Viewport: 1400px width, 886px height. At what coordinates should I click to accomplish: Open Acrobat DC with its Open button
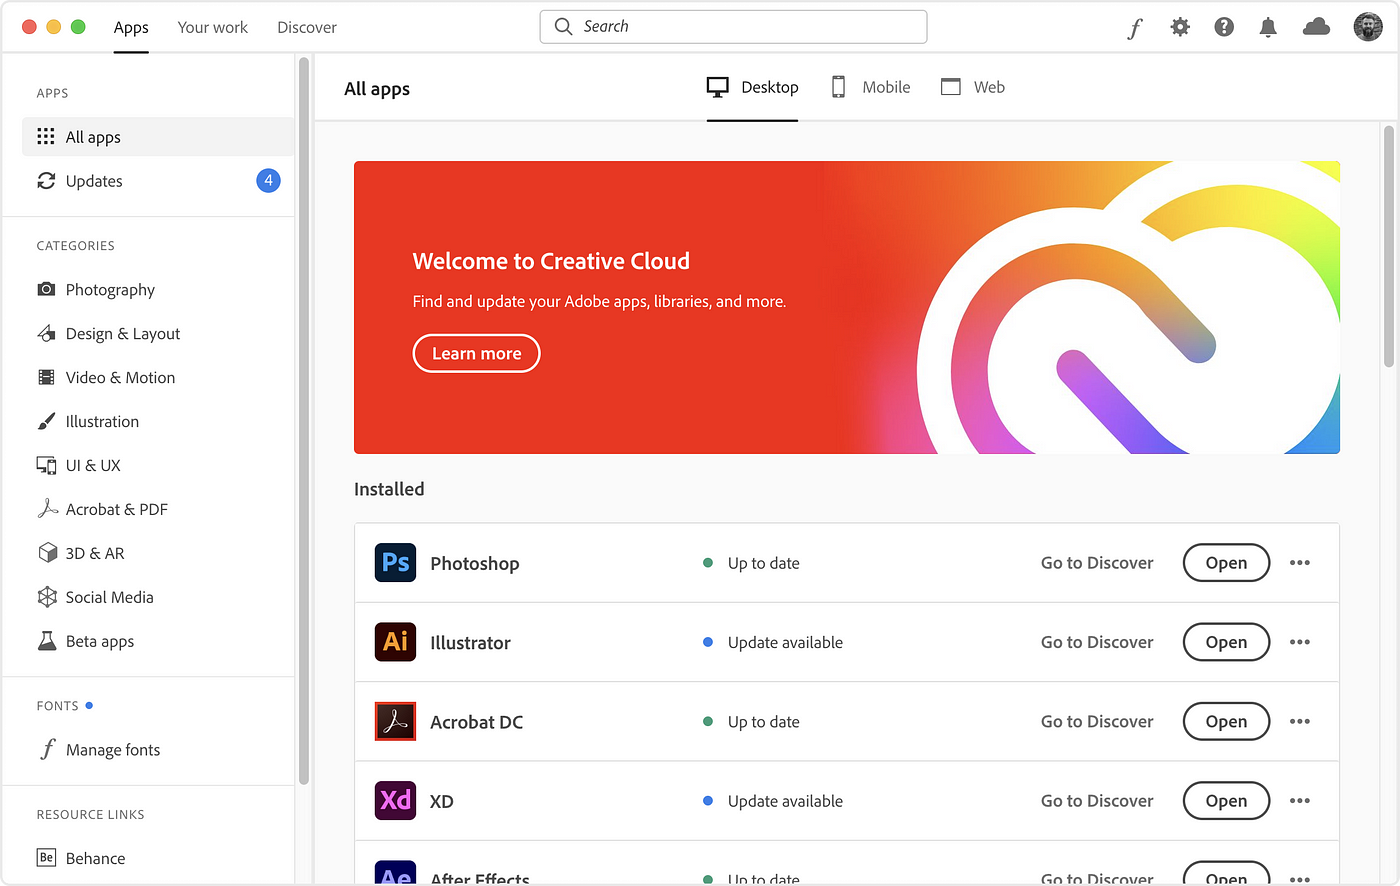(1226, 721)
